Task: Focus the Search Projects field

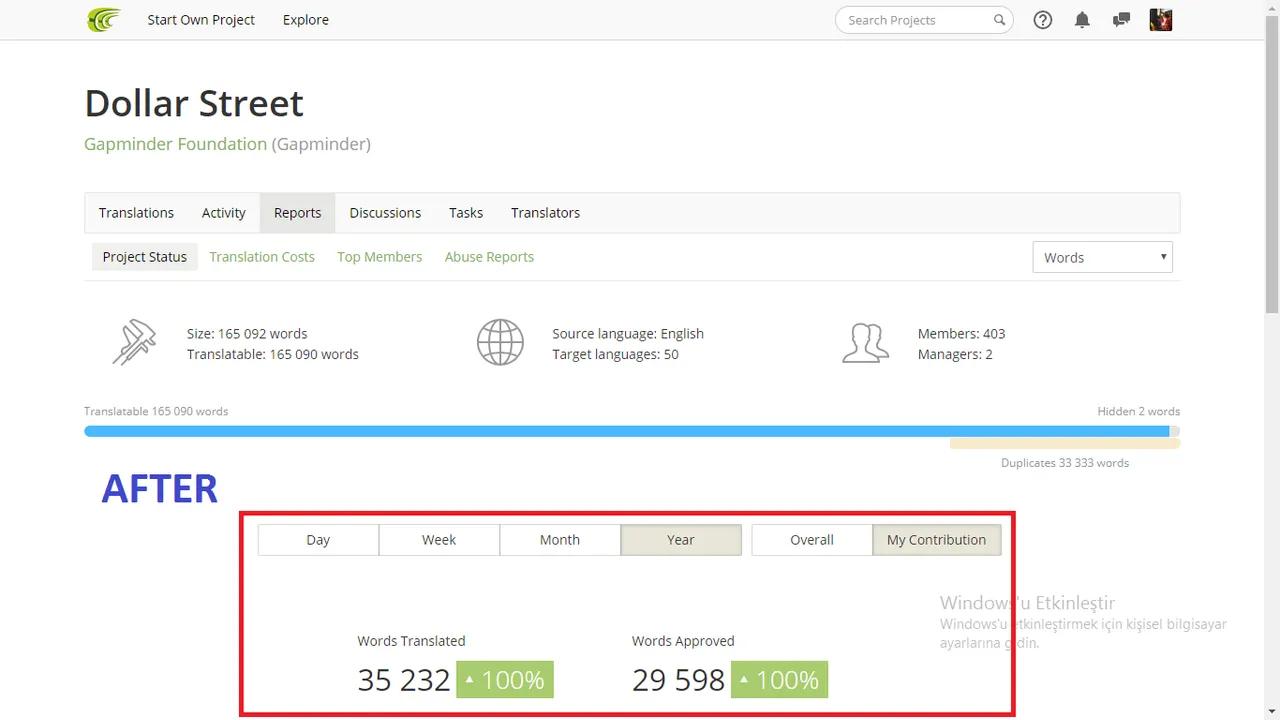Action: click(924, 20)
